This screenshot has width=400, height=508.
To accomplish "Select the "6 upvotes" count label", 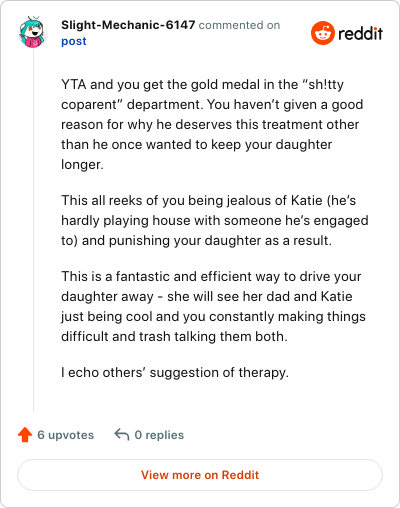I will (x=66, y=435).
